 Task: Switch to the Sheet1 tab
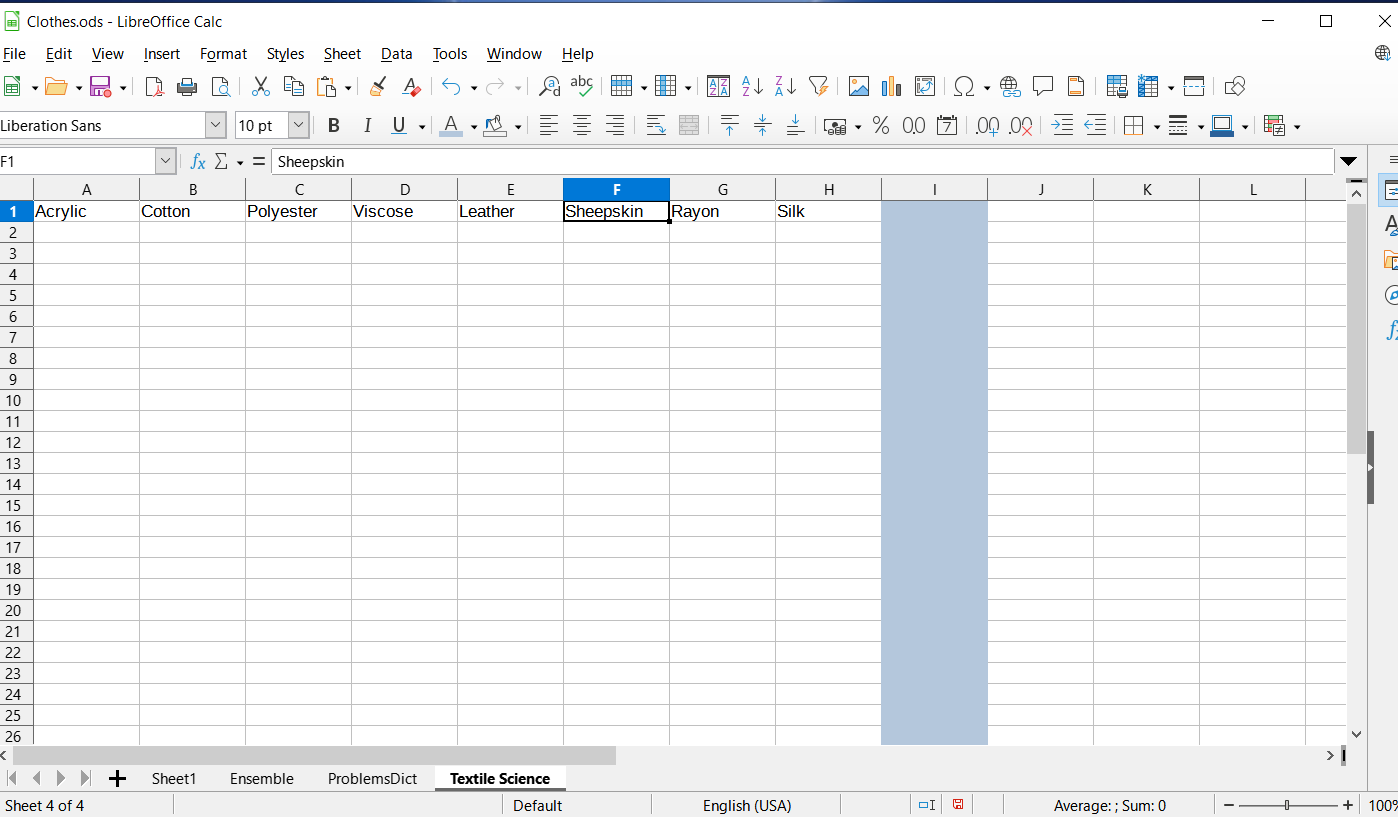click(174, 778)
